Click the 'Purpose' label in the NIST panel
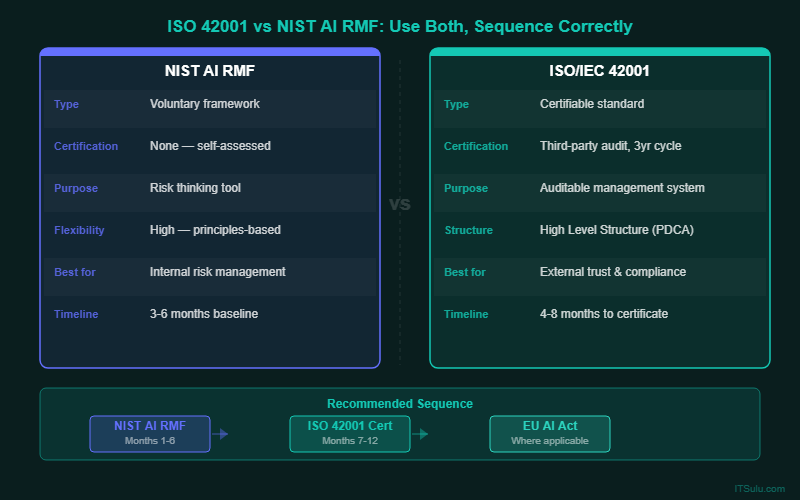This screenshot has width=800, height=500. tap(76, 188)
